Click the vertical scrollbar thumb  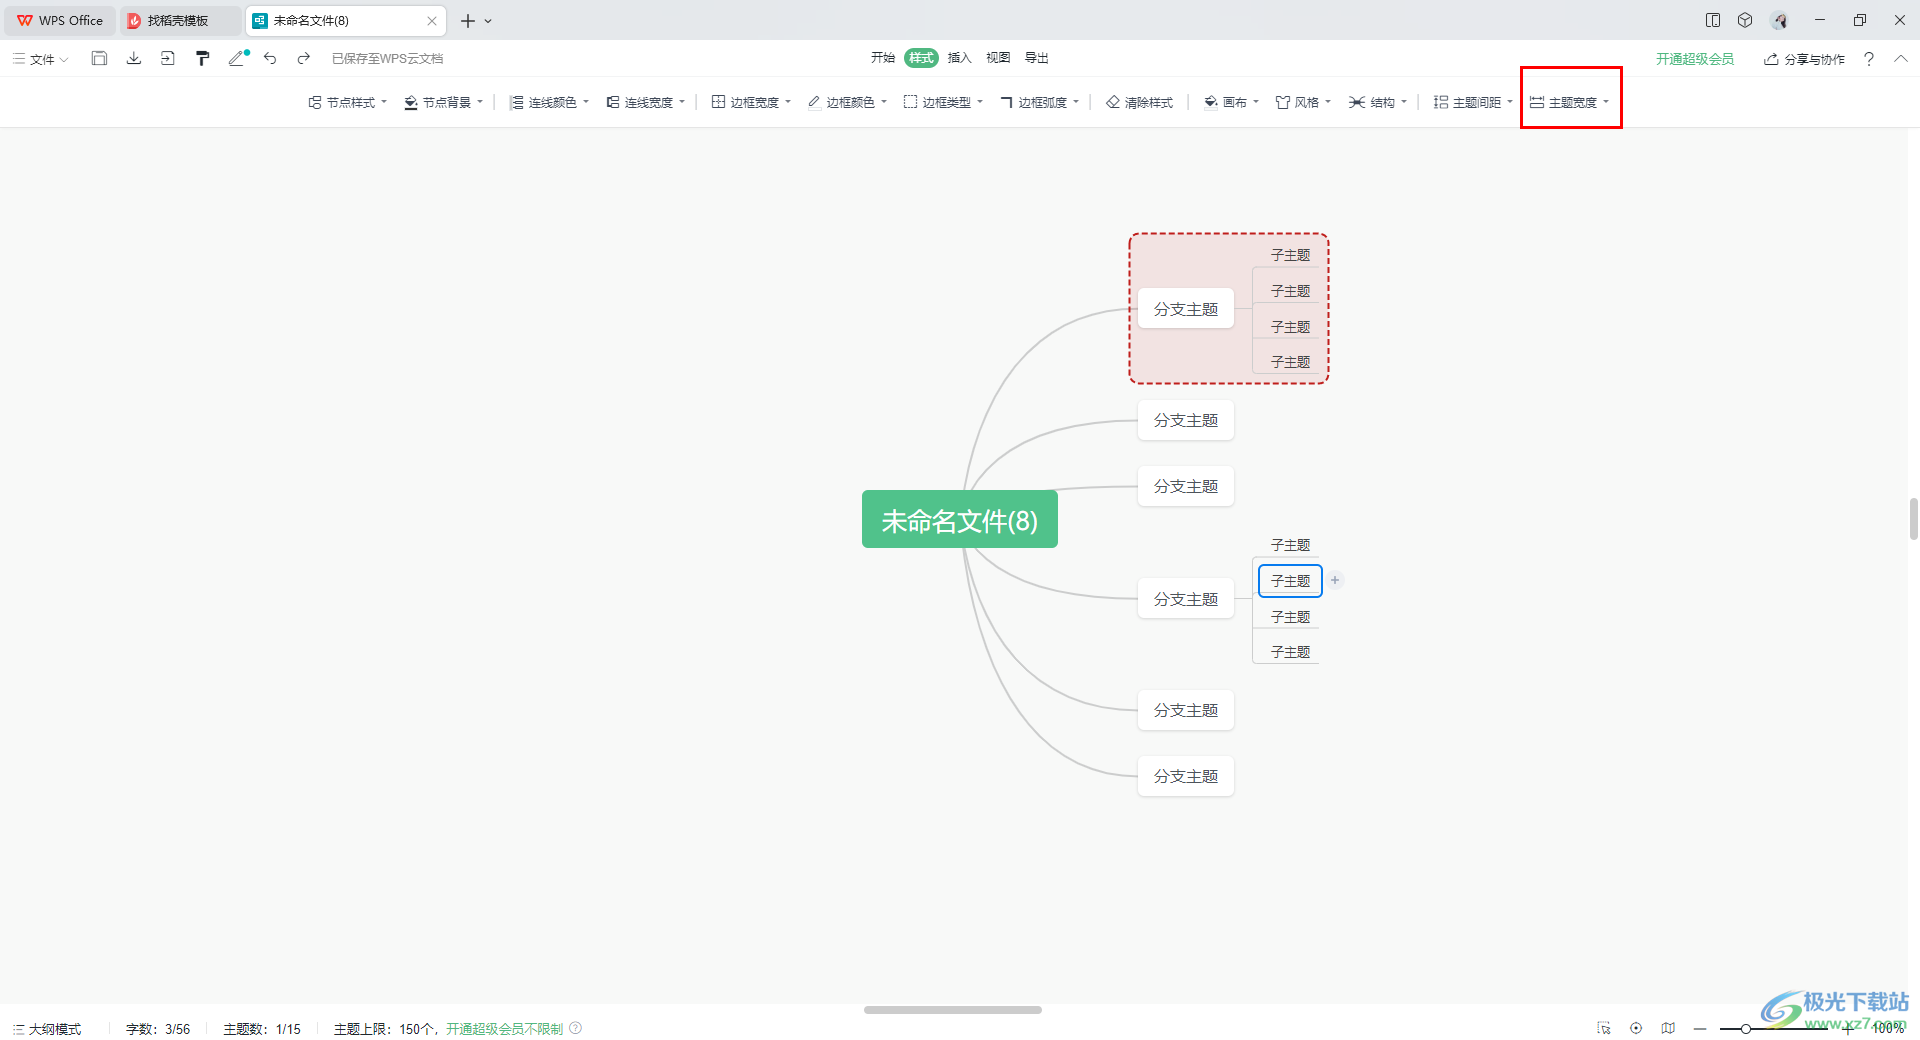[x=1914, y=519]
